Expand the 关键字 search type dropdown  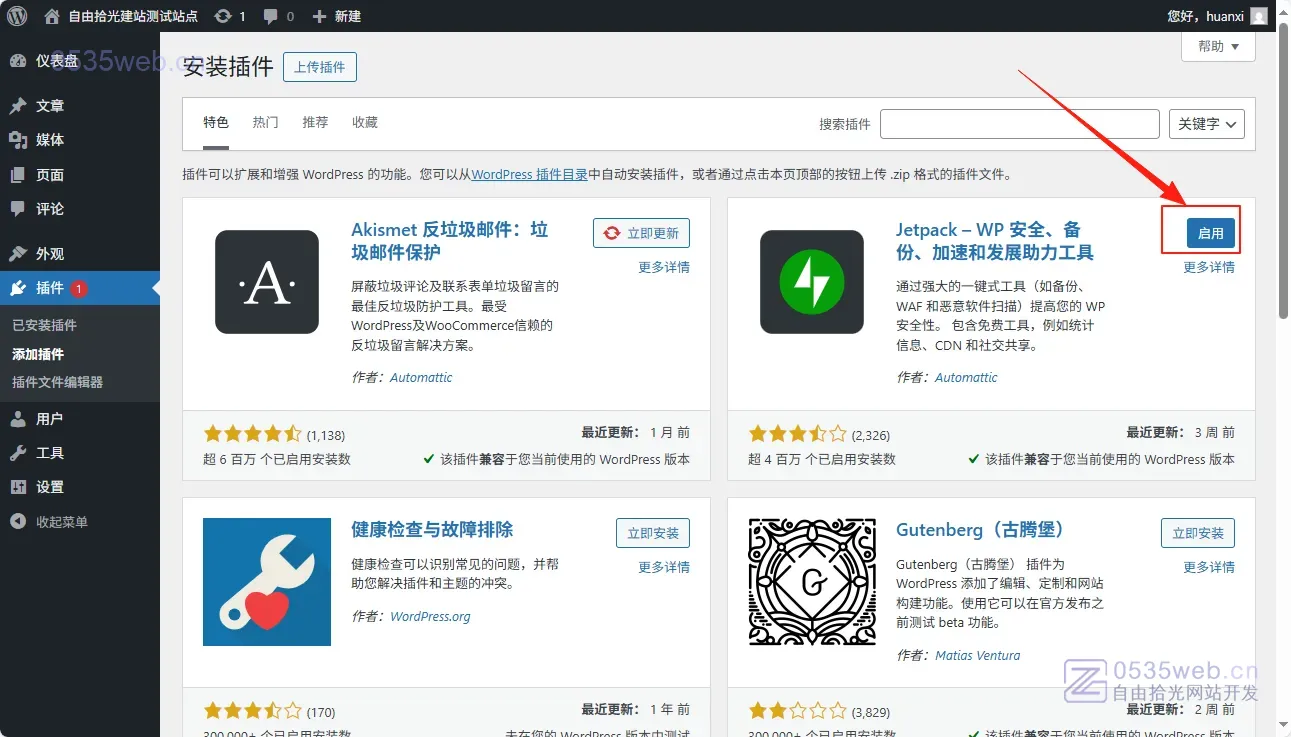pos(1206,124)
